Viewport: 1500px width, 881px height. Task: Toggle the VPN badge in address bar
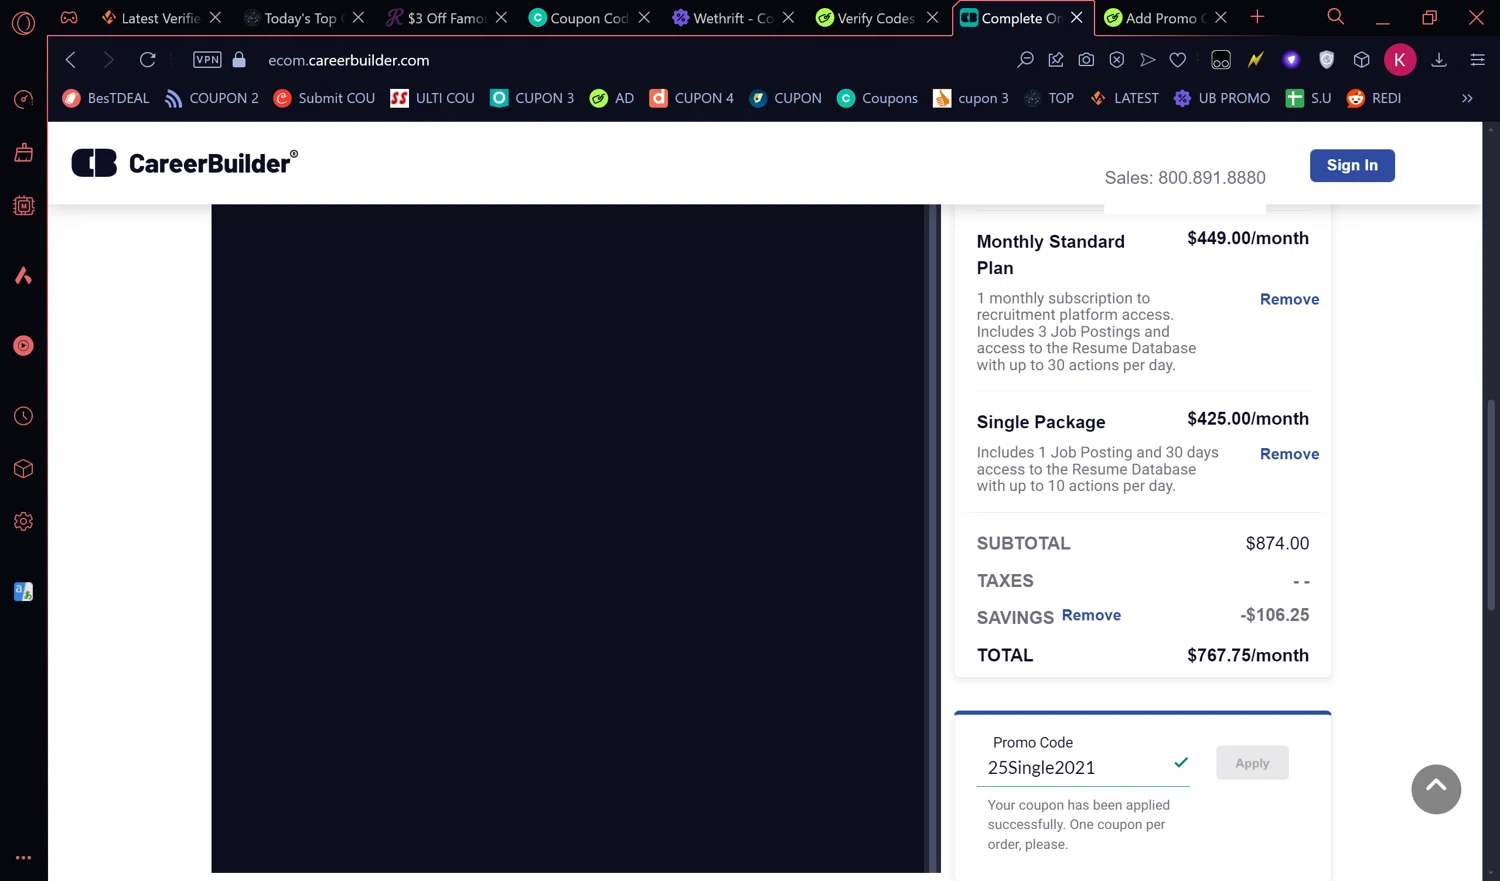tap(207, 60)
